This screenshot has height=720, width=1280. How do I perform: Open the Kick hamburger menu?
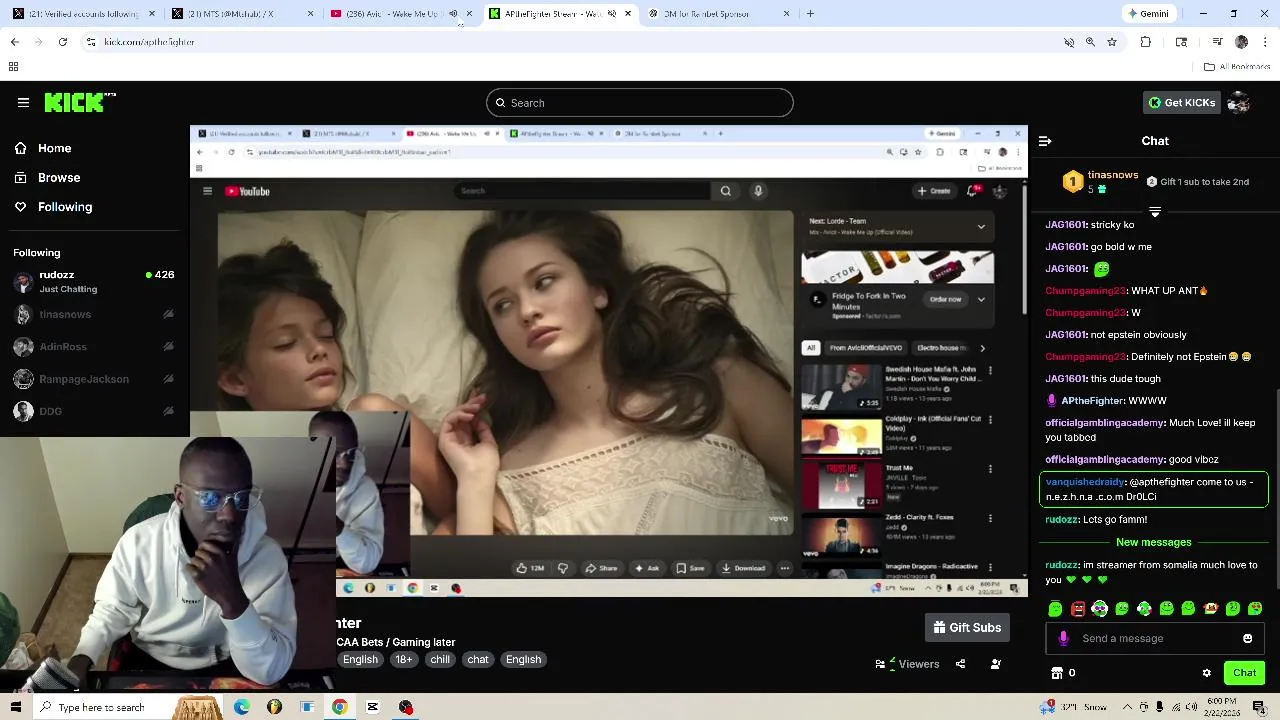click(23, 102)
